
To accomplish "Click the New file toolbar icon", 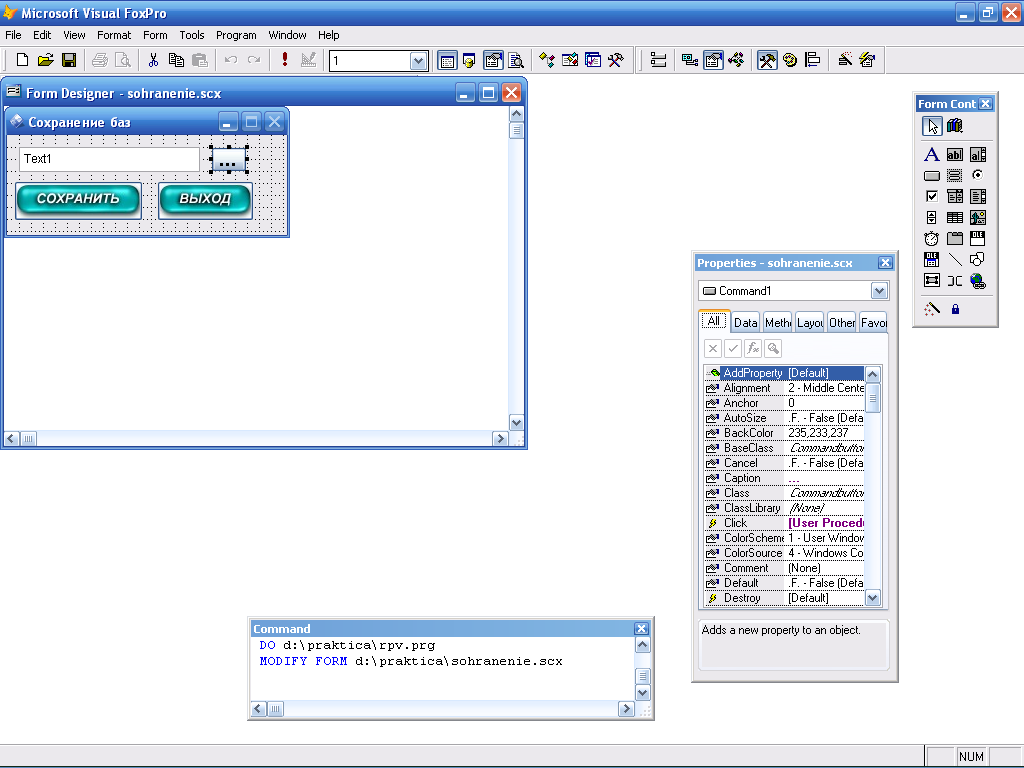I will pos(22,60).
